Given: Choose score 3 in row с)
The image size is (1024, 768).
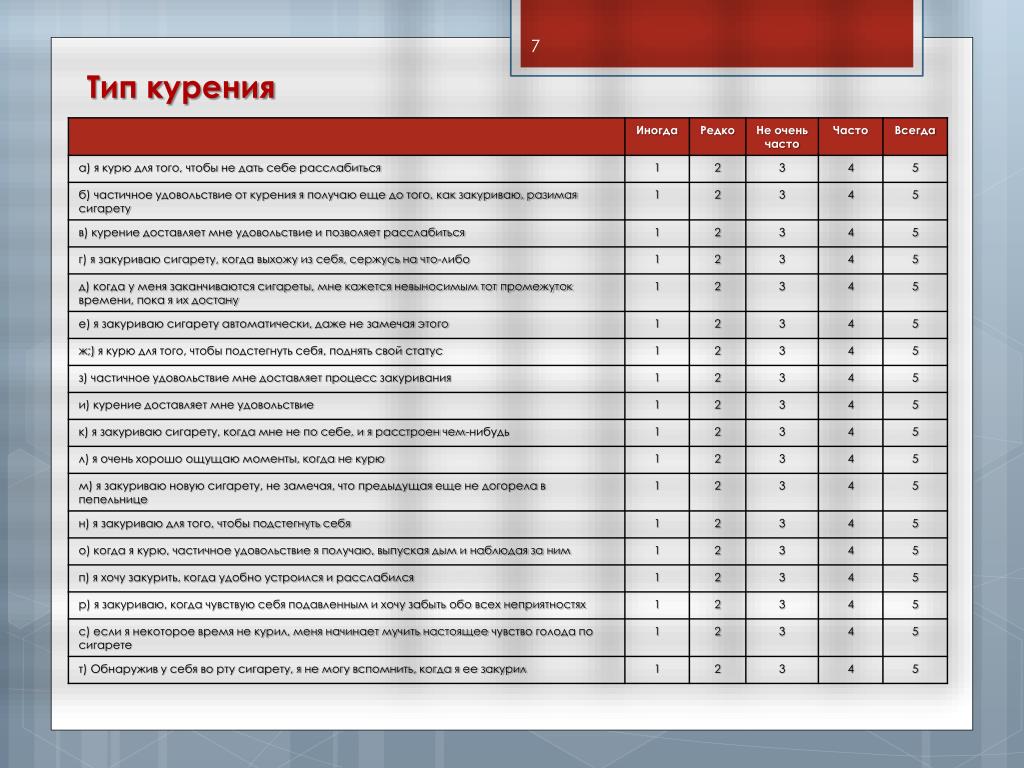Looking at the screenshot, I should pos(782,632).
